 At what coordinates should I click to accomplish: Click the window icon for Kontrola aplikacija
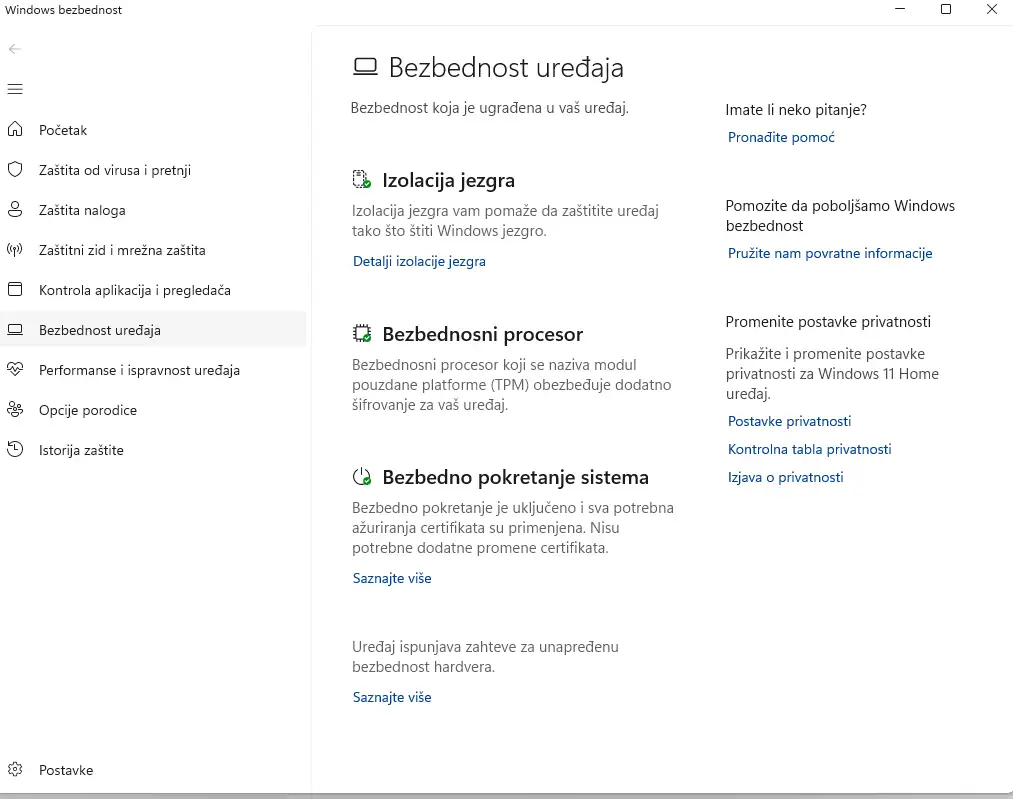click(15, 289)
